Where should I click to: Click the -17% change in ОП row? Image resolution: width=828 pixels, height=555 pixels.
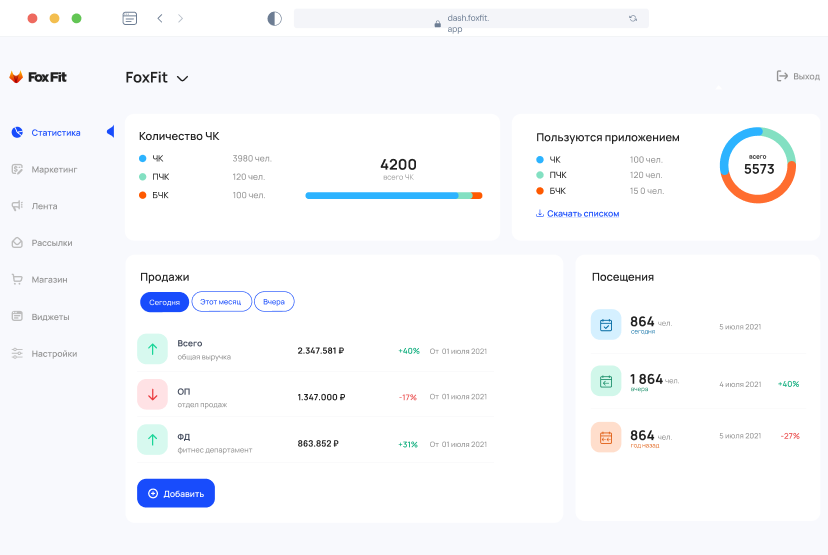point(408,397)
